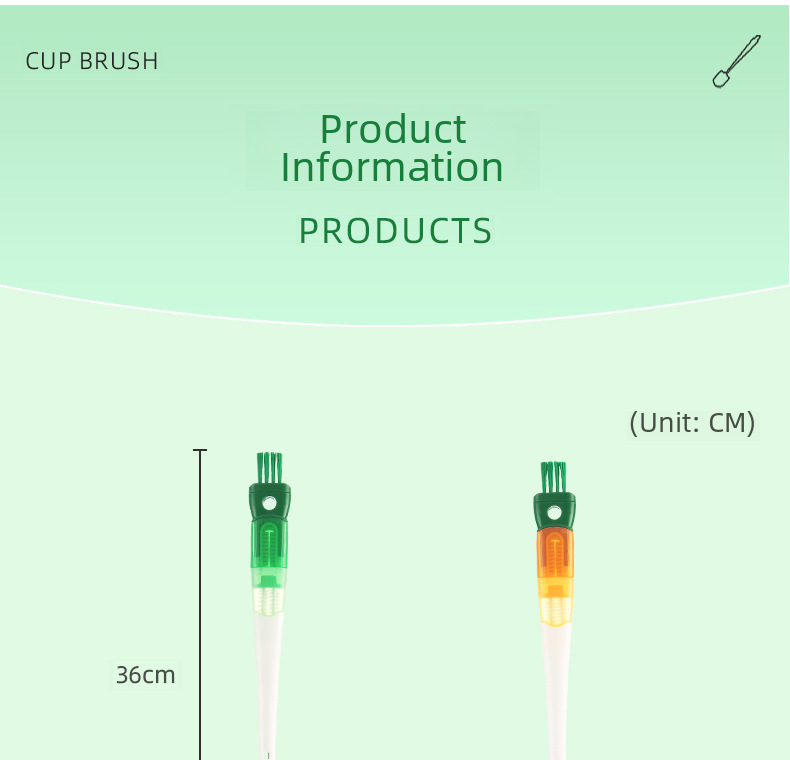Click the yellow threaded section of orange brush
The image size is (790, 760).
coord(555,611)
